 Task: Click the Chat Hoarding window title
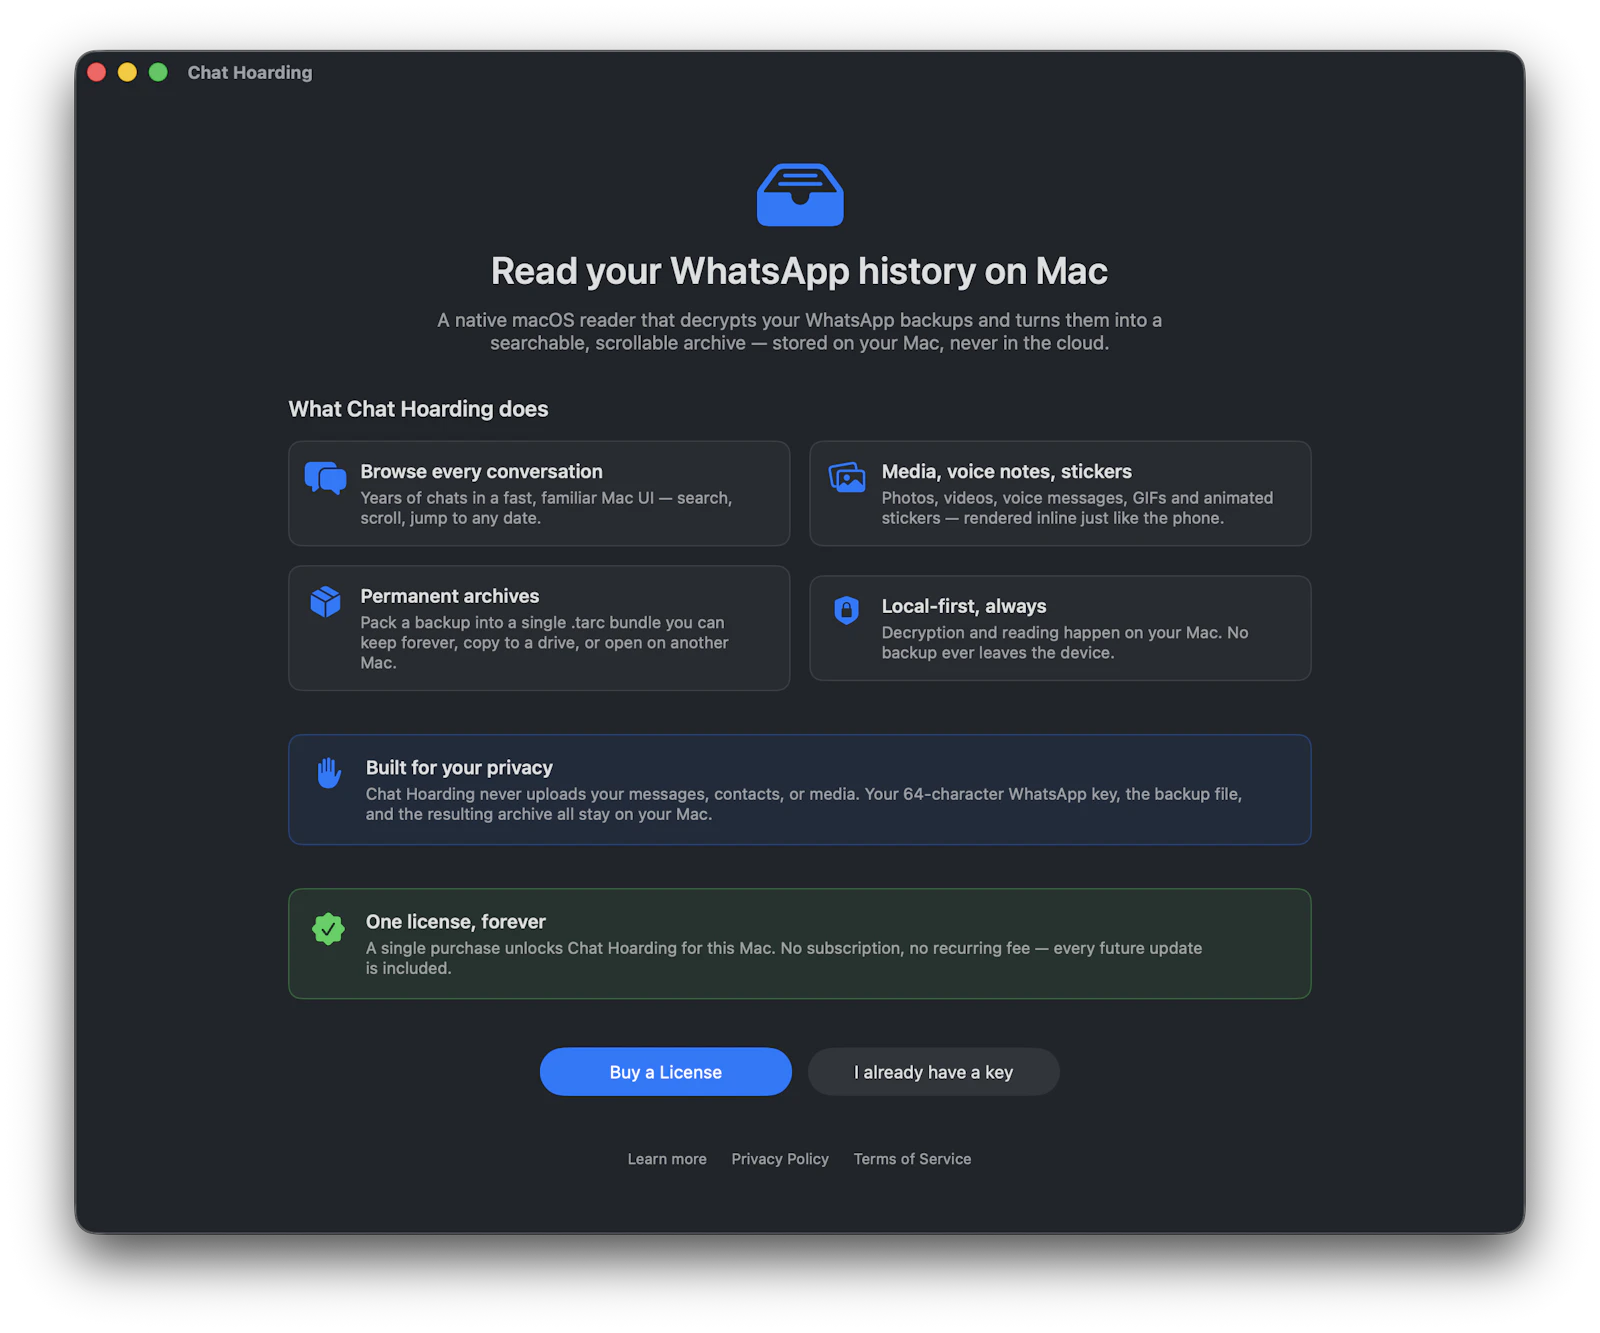(250, 73)
